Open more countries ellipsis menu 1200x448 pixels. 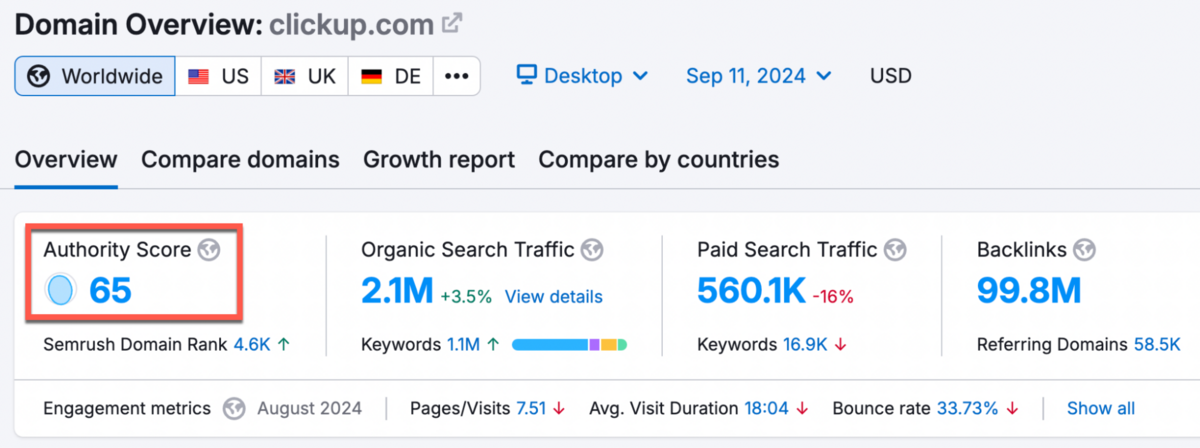457,76
